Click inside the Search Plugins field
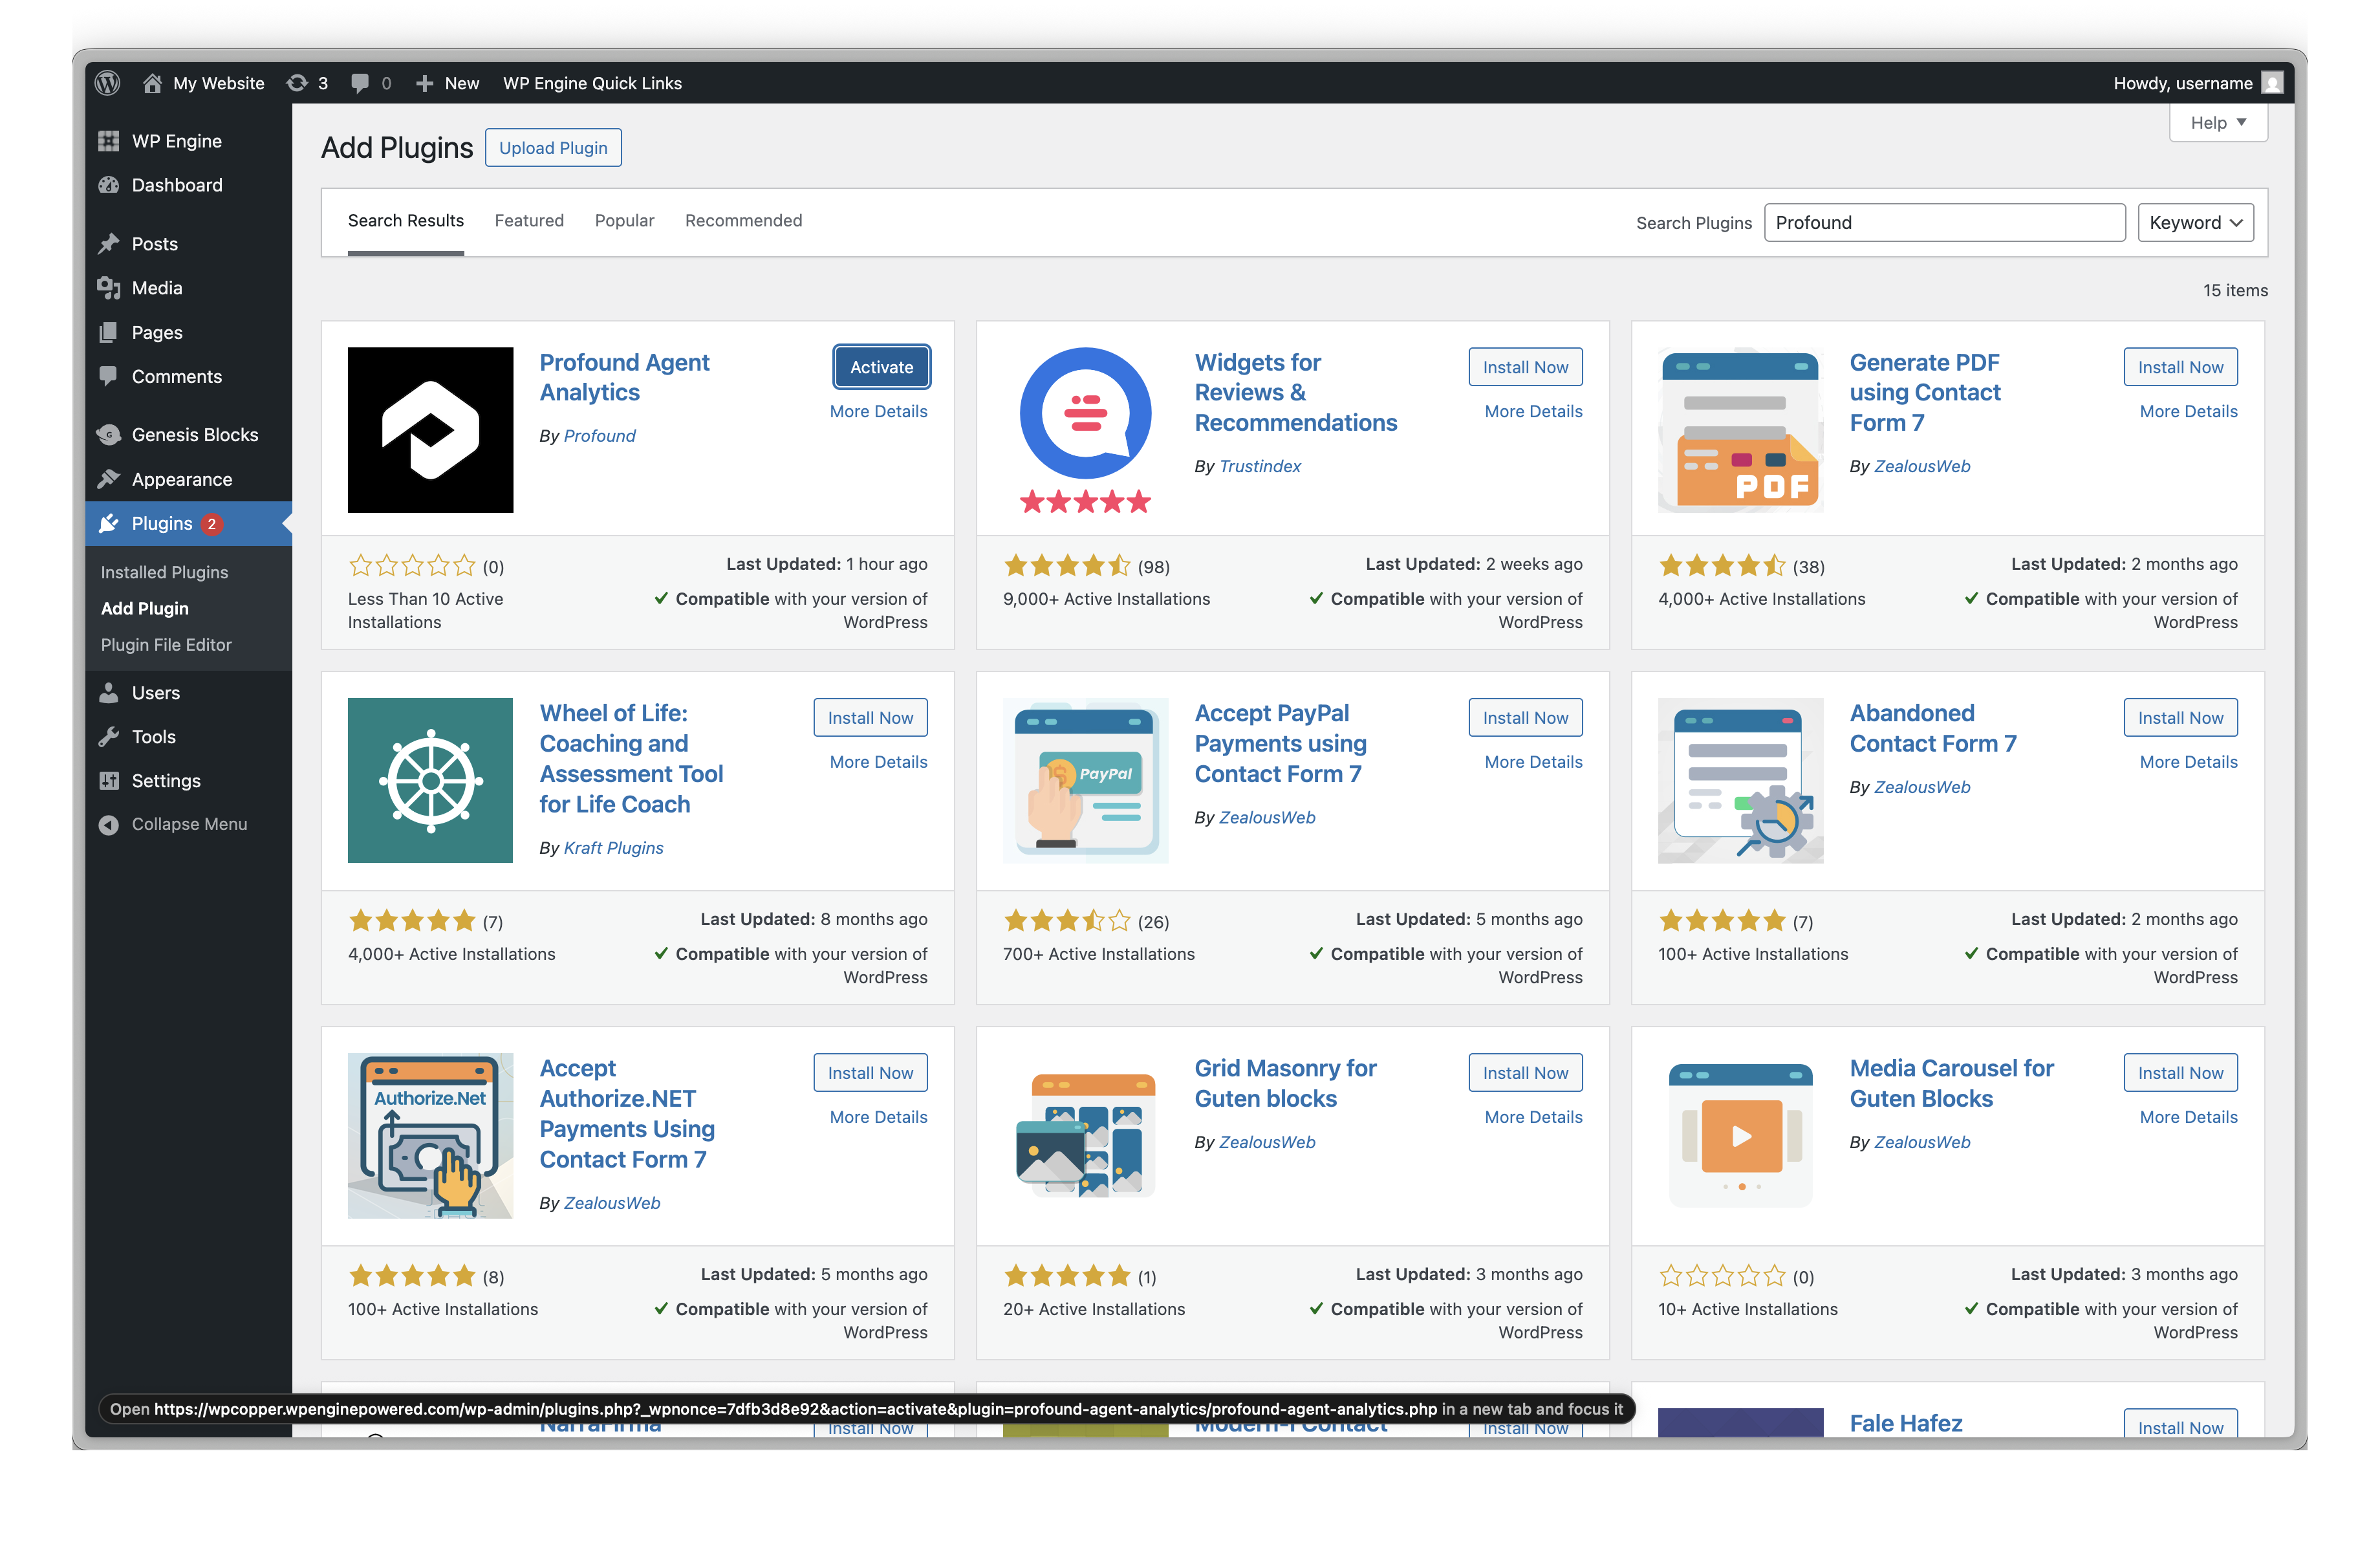The image size is (2380, 1546). (1944, 222)
